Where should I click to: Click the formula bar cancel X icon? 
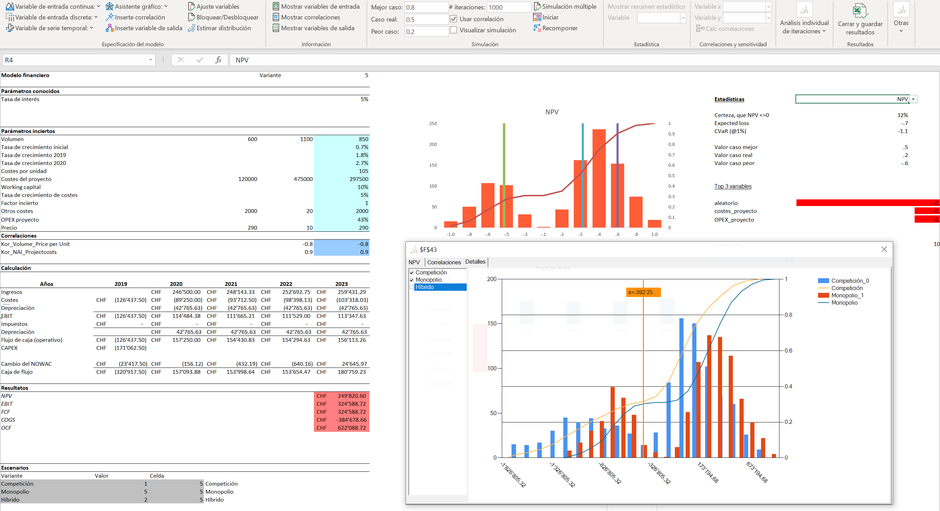click(x=180, y=60)
